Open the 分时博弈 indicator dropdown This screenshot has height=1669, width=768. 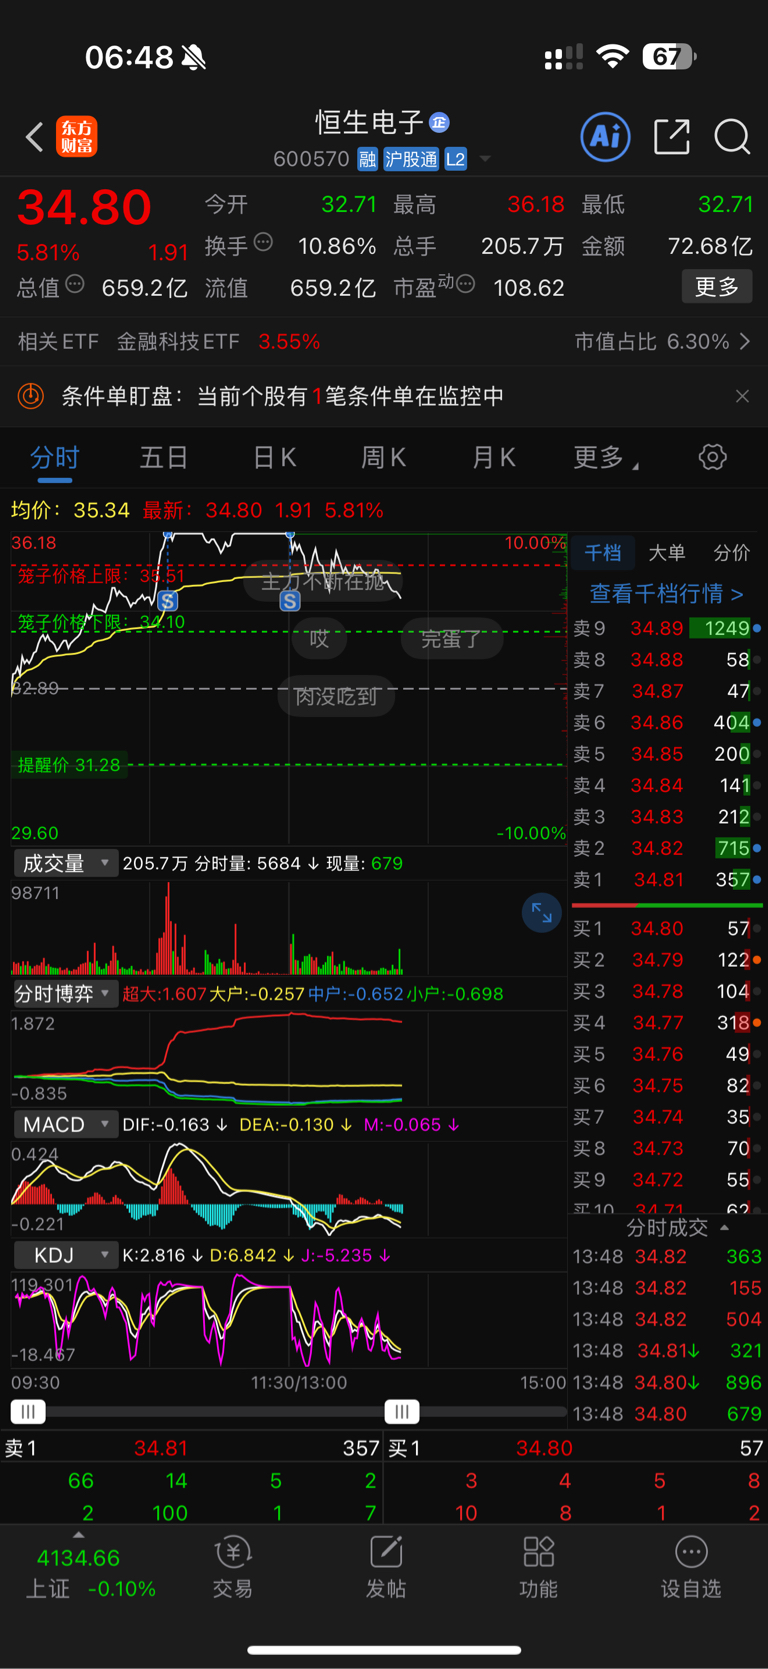pyautogui.click(x=66, y=994)
